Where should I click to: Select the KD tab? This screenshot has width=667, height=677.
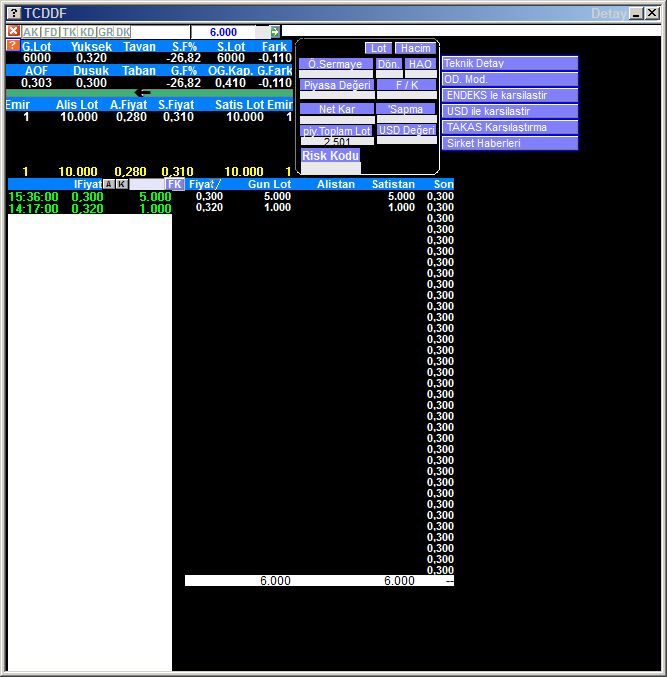[87, 32]
